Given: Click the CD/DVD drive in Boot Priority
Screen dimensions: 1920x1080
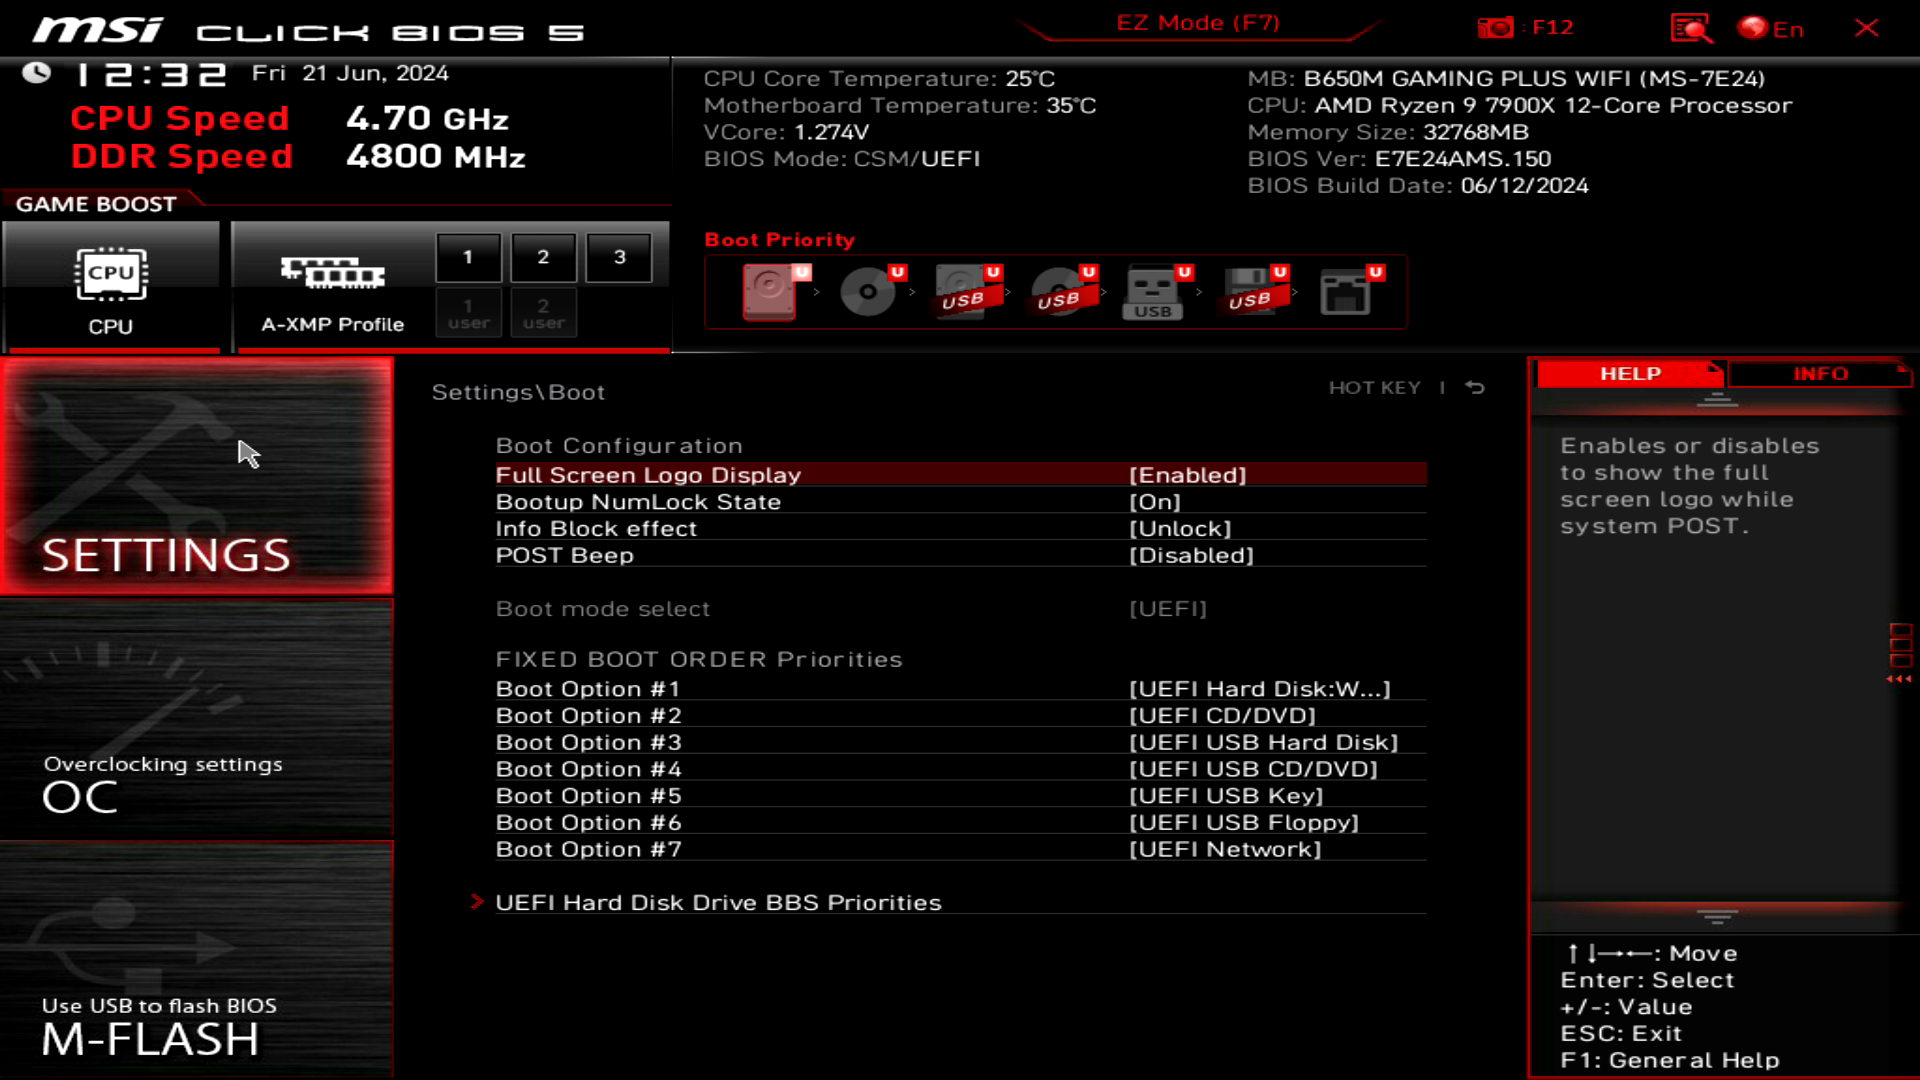Looking at the screenshot, I should tap(866, 292).
